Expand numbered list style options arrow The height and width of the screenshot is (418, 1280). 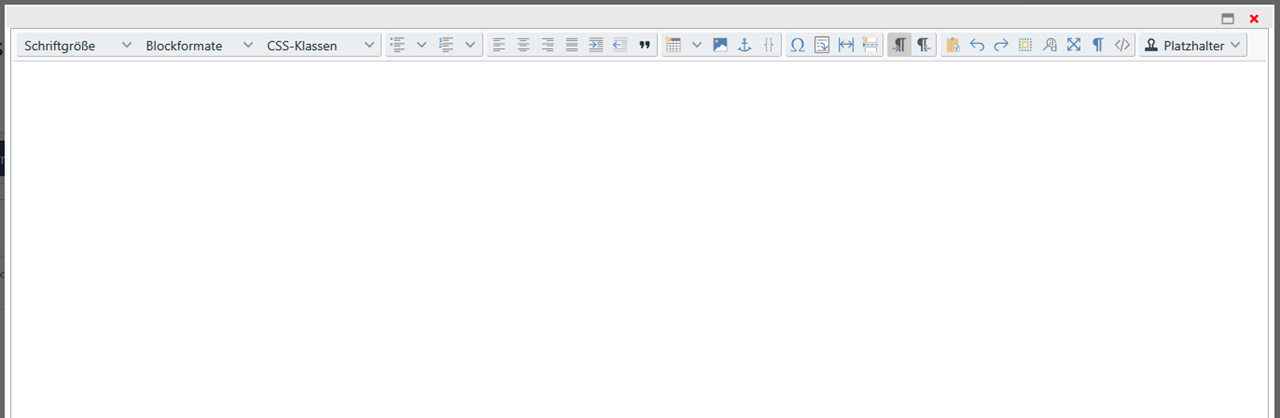(470, 45)
